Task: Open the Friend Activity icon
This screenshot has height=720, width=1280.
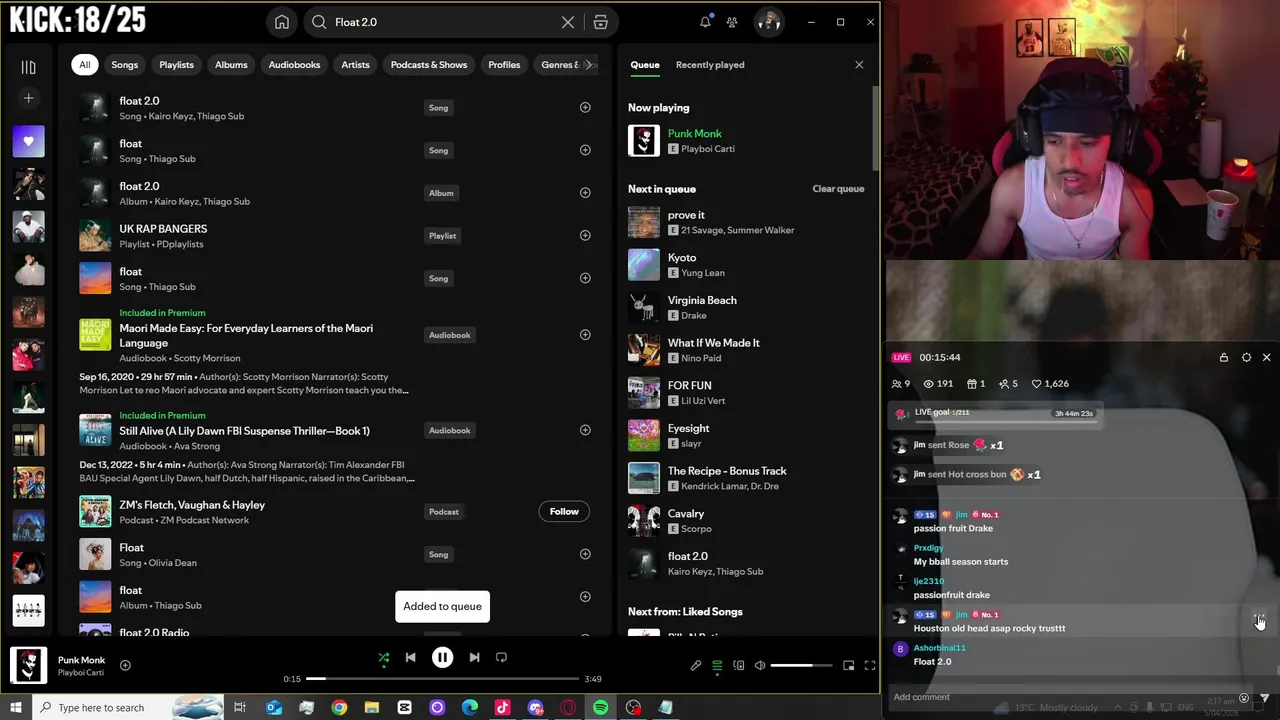Action: (x=732, y=22)
